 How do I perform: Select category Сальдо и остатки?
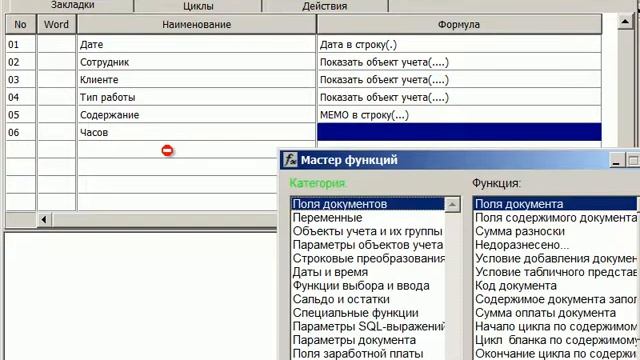tap(368, 299)
